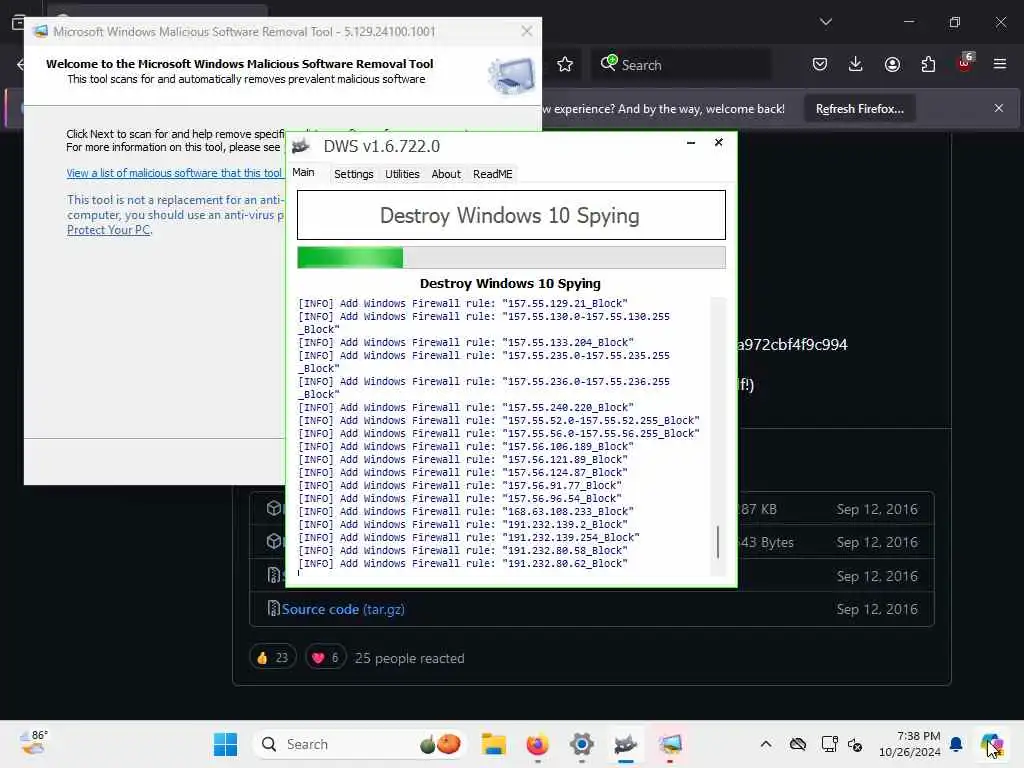Click the log line 191.232.80.62_Block
Image resolution: width=1024 pixels, height=768 pixels.
click(462, 564)
